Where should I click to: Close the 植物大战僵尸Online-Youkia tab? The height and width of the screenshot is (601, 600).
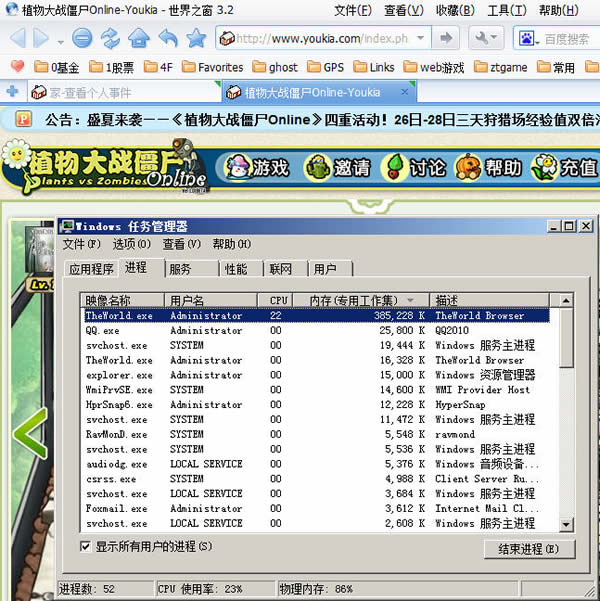[x=404, y=92]
